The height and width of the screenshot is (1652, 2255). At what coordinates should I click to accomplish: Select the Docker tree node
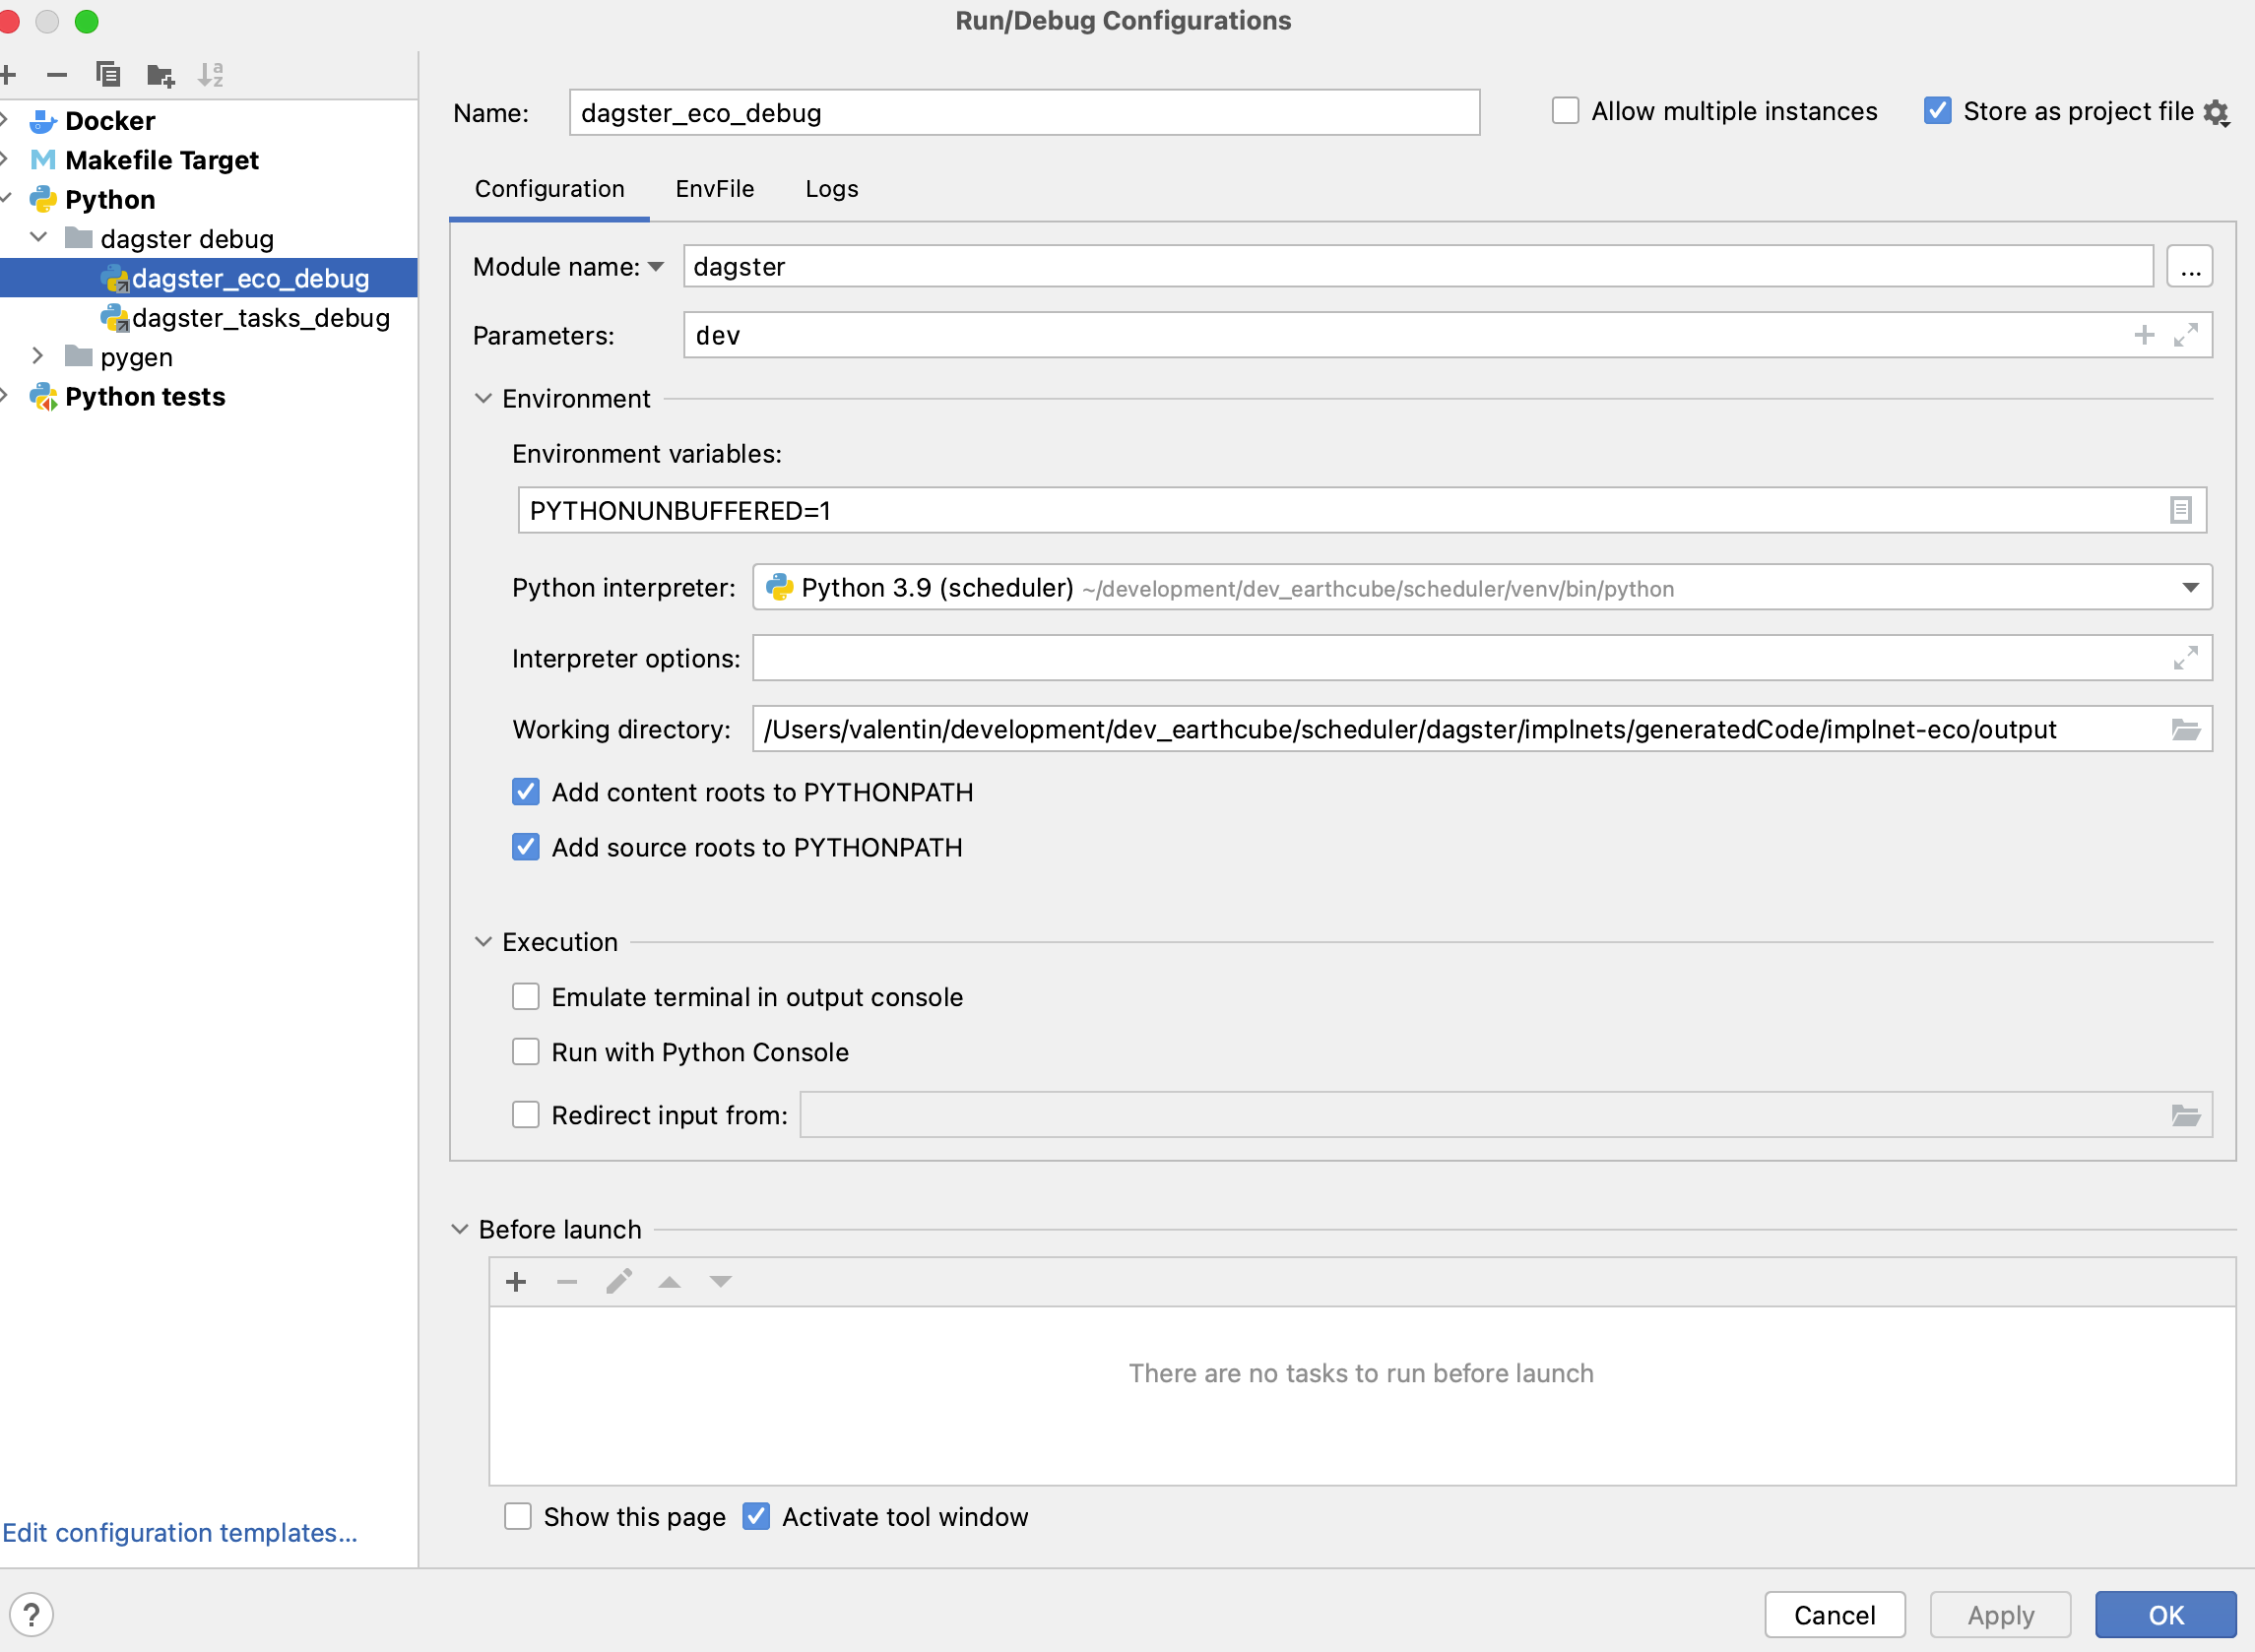[x=208, y=121]
